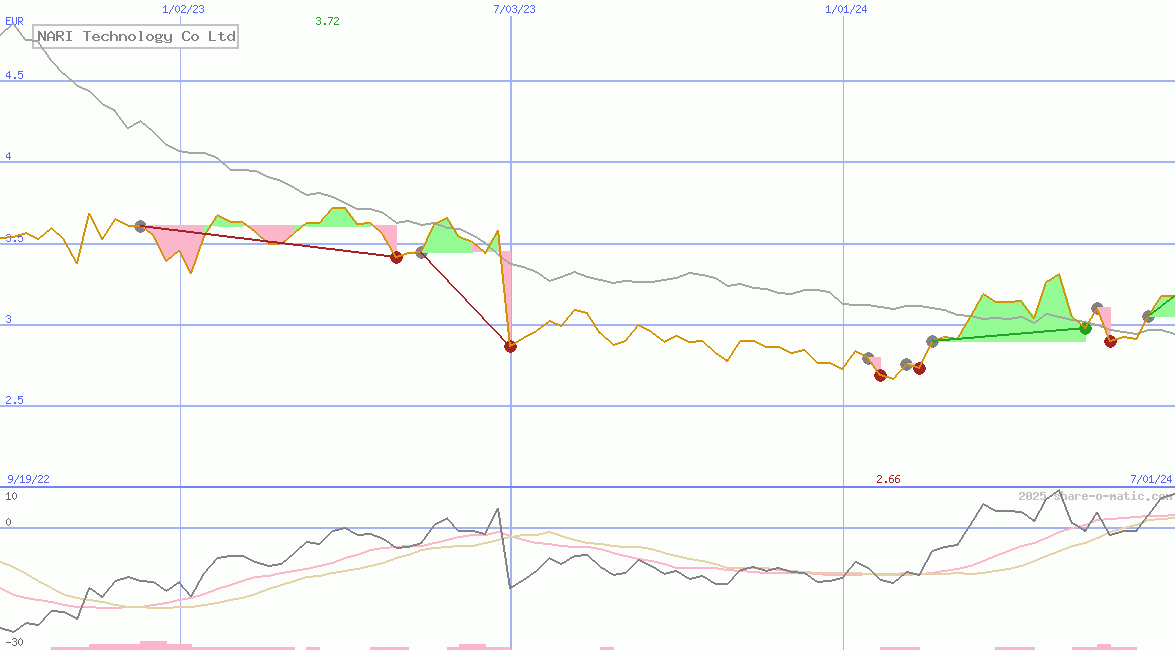Click the green 3.72 high value
1175x650 pixels.
[x=327, y=21]
